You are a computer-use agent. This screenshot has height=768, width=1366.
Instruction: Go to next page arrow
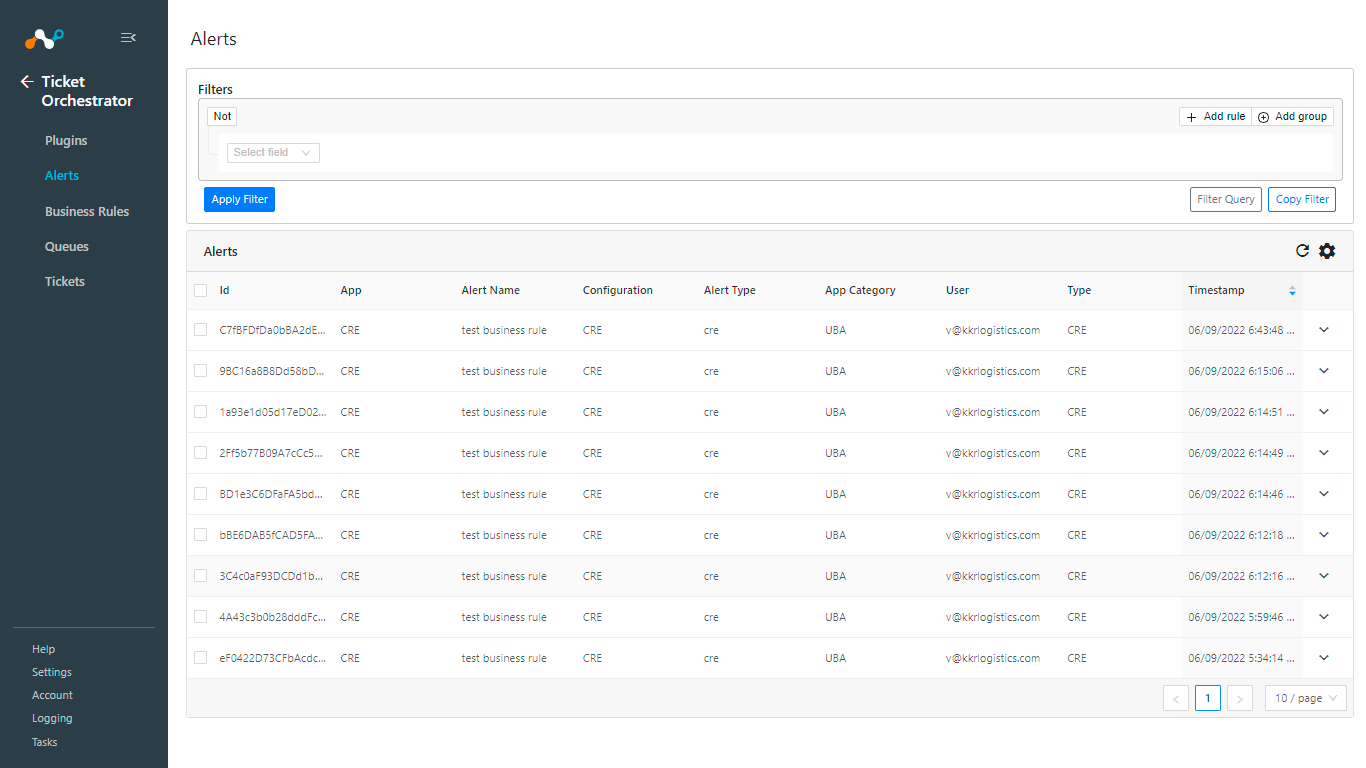pyautogui.click(x=1240, y=698)
